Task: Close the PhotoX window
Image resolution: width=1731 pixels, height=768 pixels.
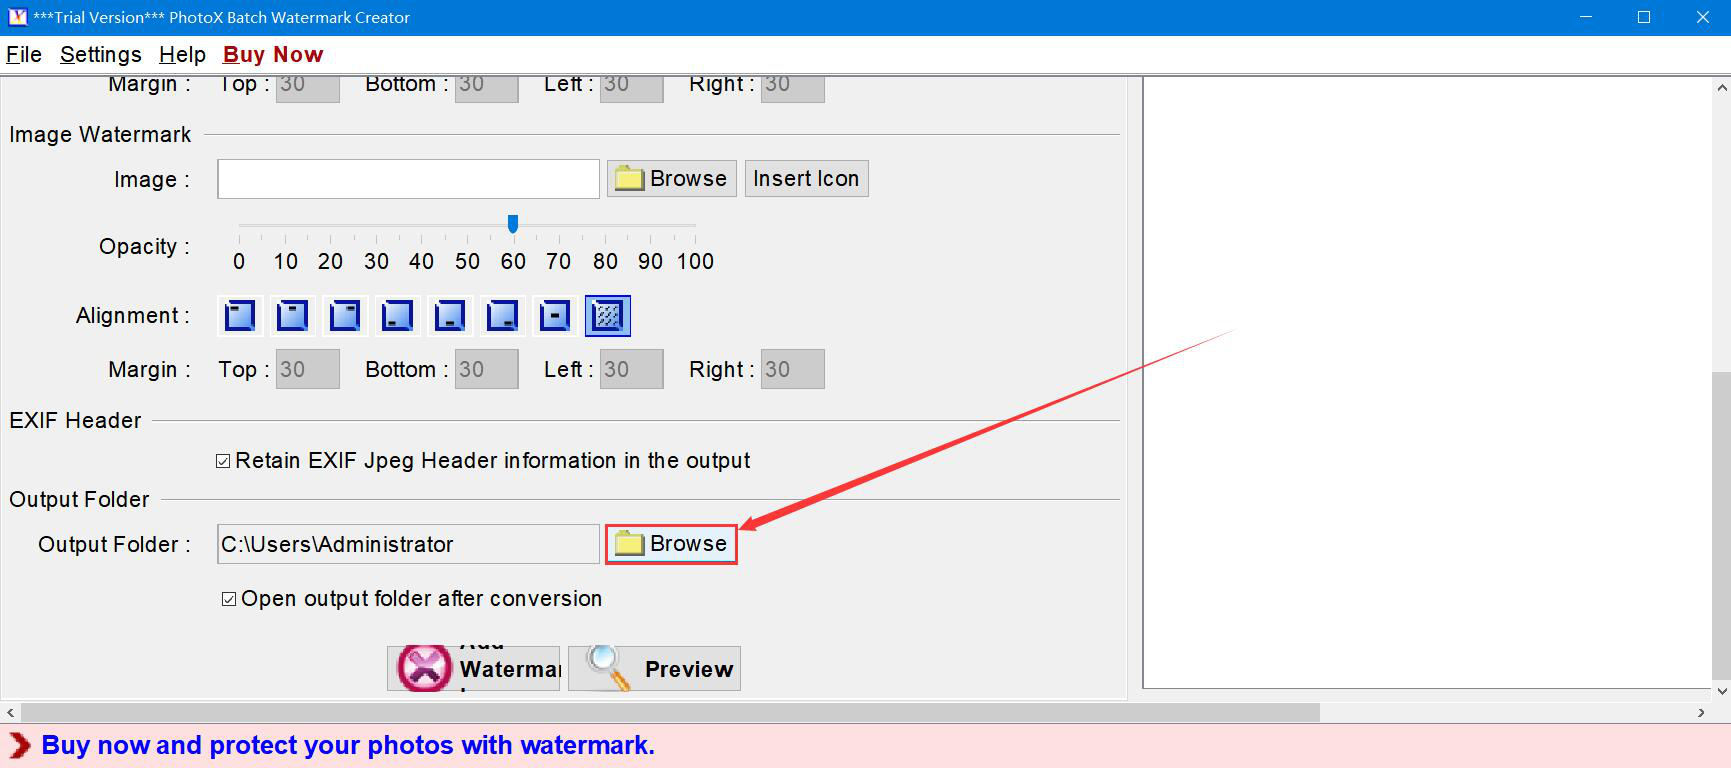Action: 1702,17
